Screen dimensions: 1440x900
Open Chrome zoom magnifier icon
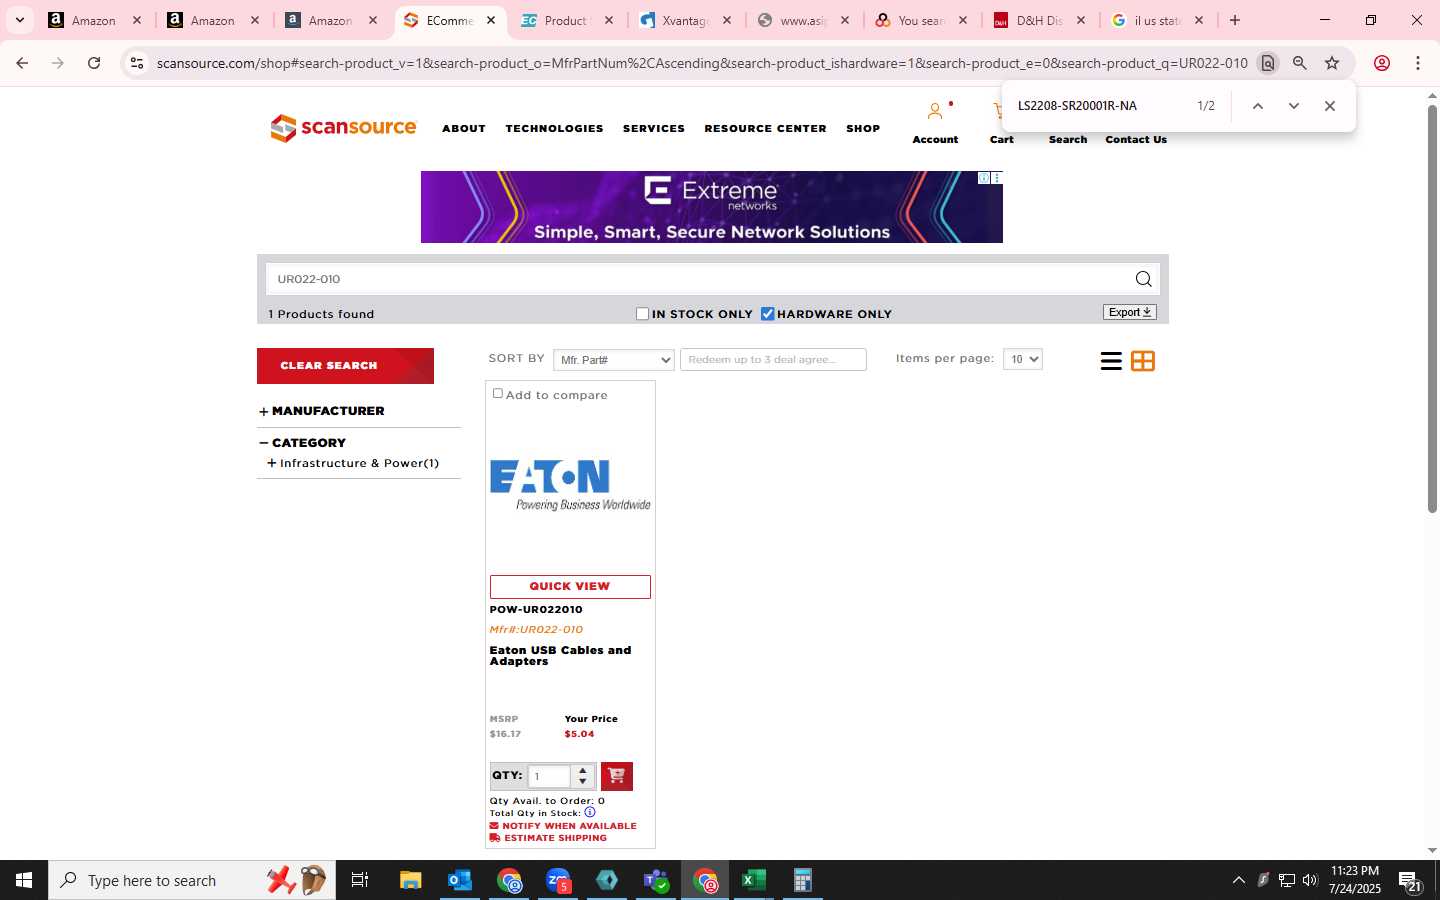[x=1300, y=63]
